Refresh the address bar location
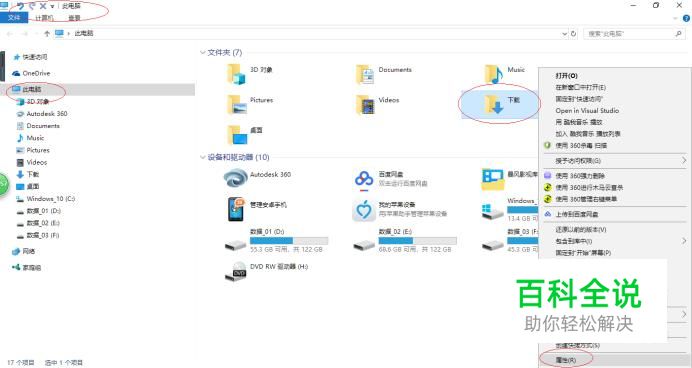Image resolution: width=692 pixels, height=368 pixels. (573, 34)
